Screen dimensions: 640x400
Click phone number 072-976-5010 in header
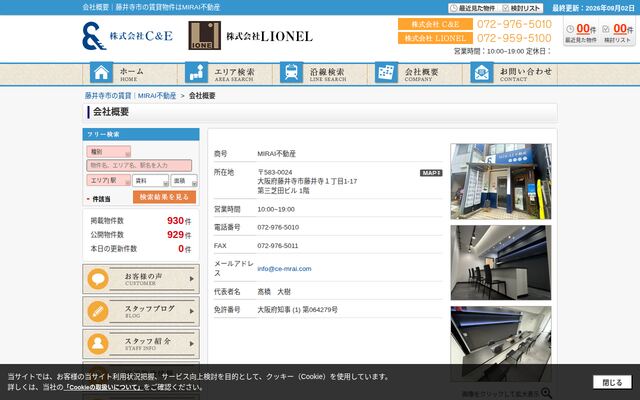click(x=514, y=24)
